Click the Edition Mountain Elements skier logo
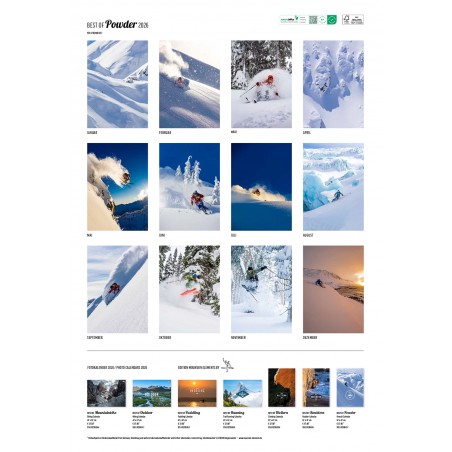This screenshot has height=452, width=452. [227, 365]
